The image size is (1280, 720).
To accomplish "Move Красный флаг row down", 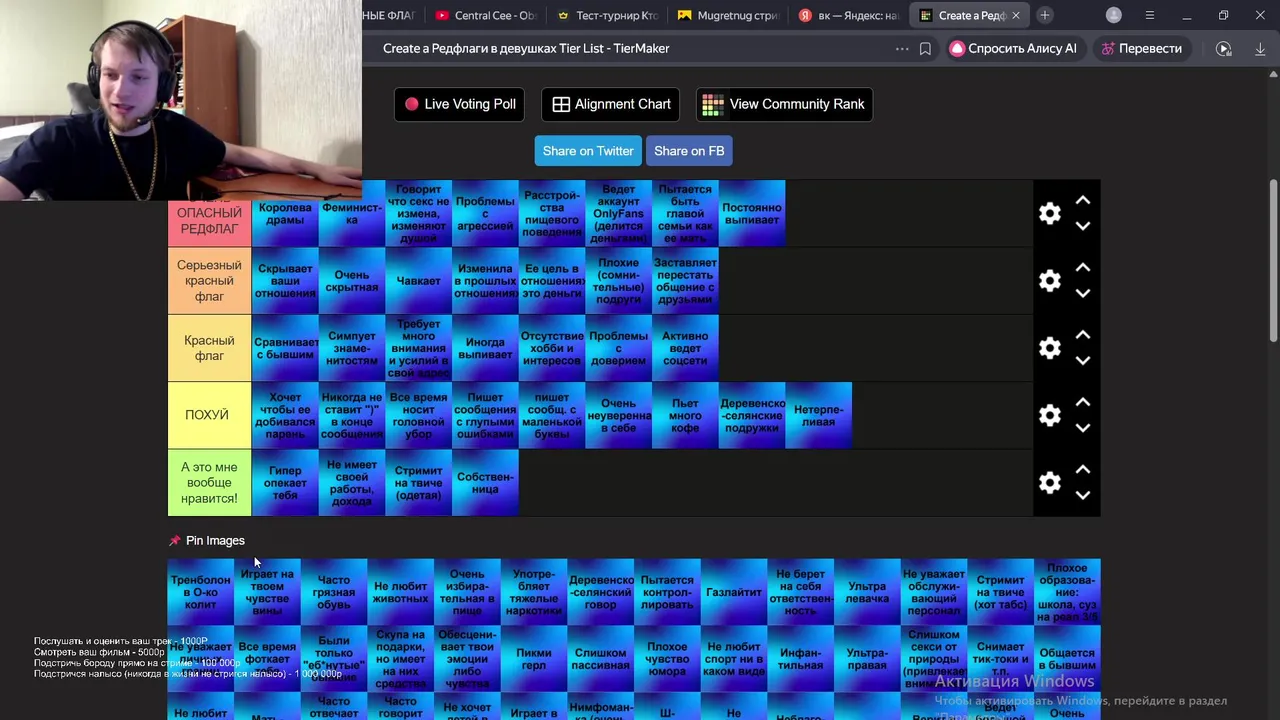I will (x=1083, y=360).
